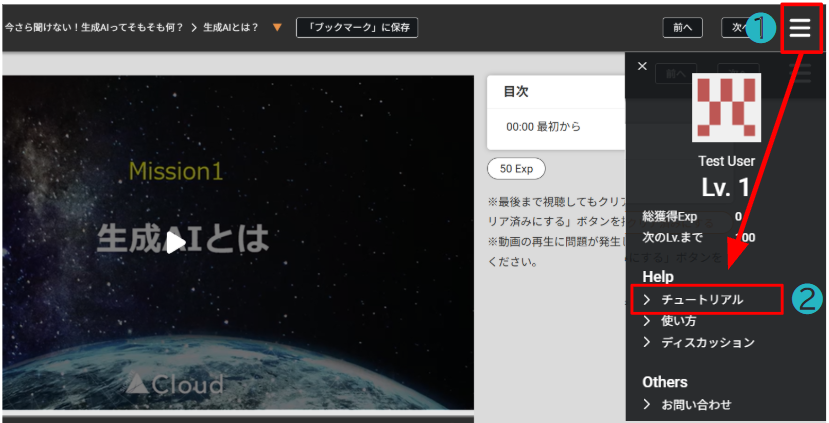Jump to 00:00 最初から in table of contents
This screenshot has width=829, height=423.
tap(544, 127)
